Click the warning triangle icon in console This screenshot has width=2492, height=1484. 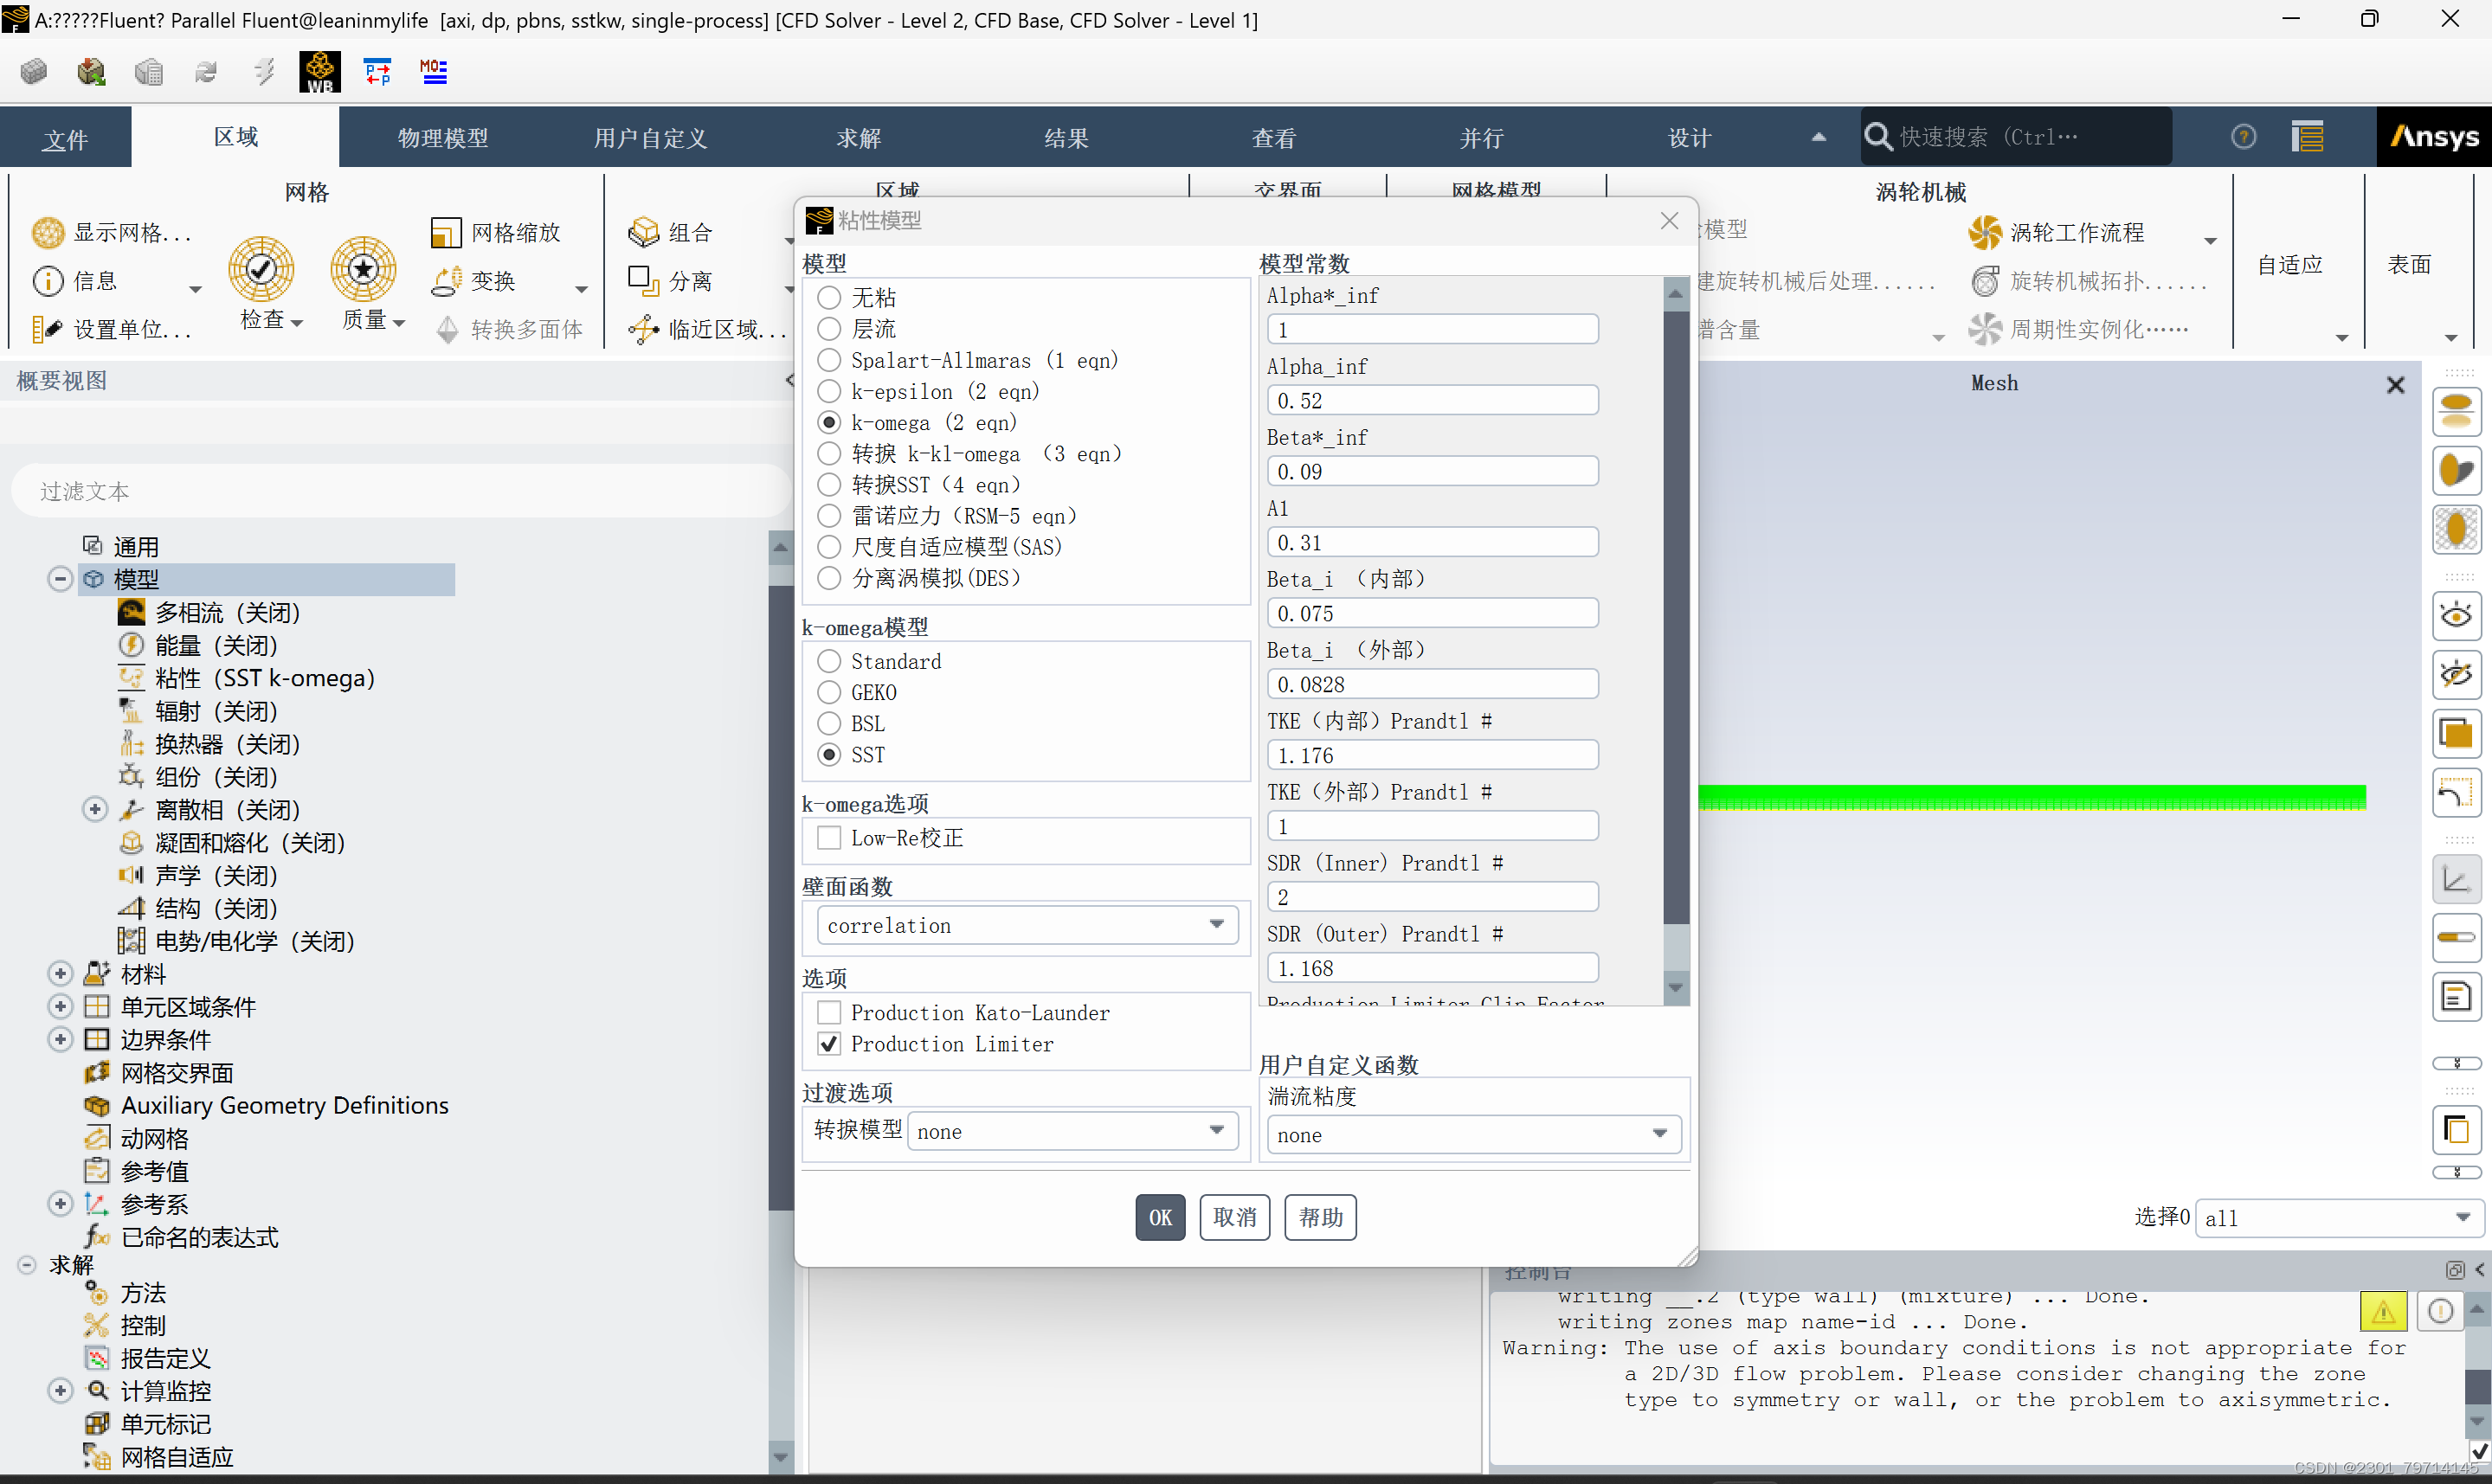tap(2383, 1311)
